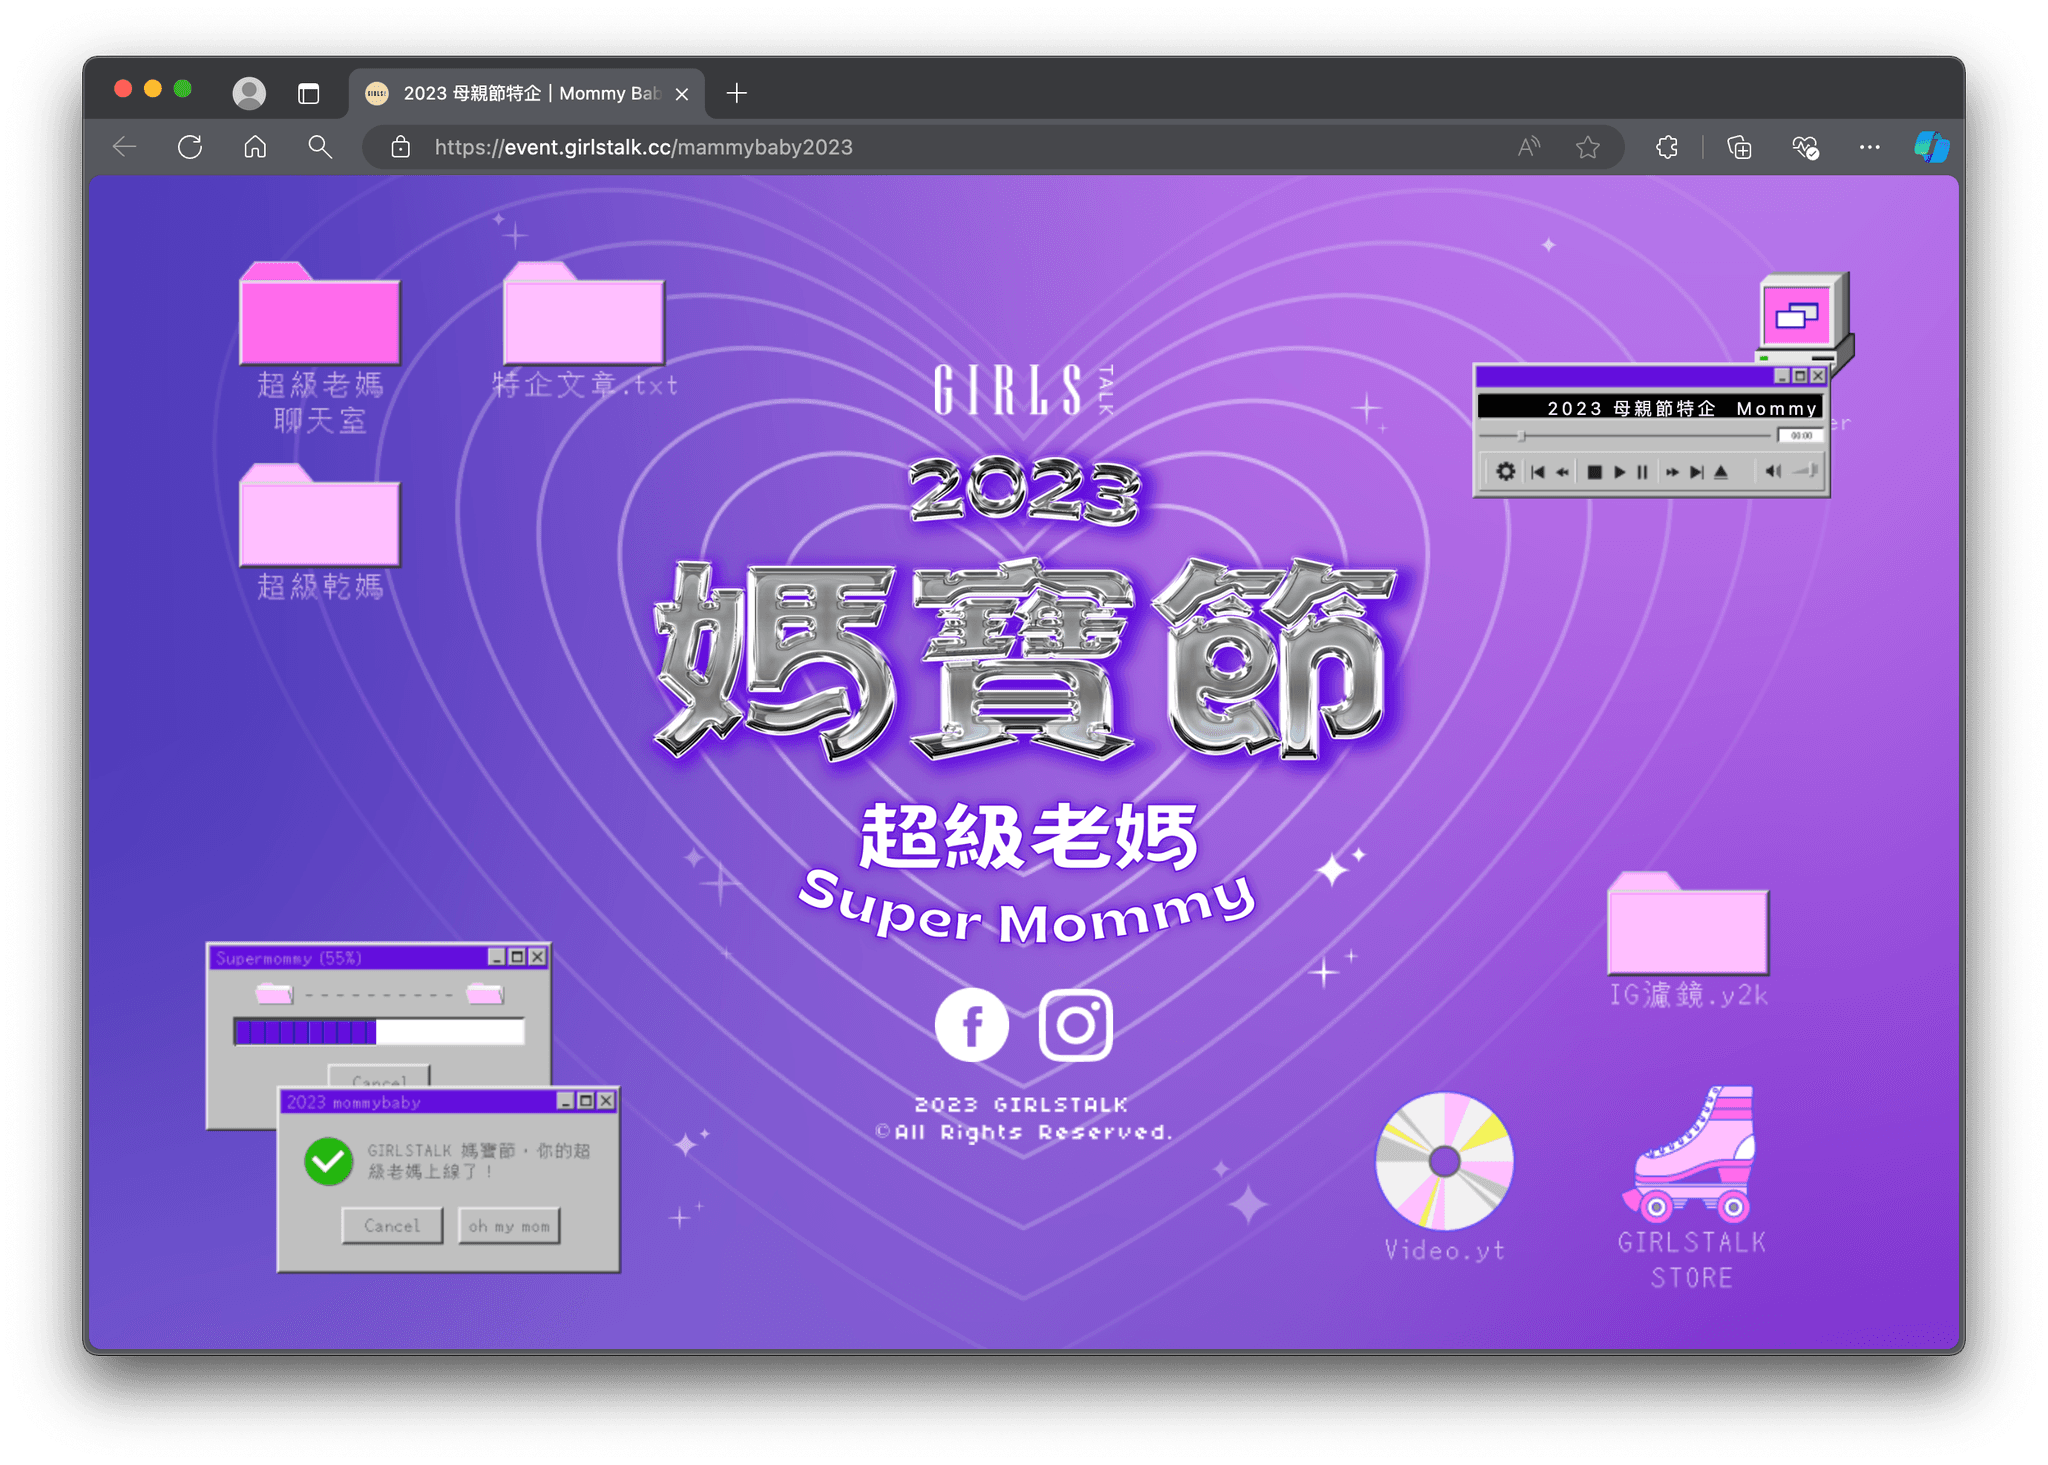Image resolution: width=2048 pixels, height=1465 pixels.
Task: Click the 00:00 time display
Action: 1801,436
